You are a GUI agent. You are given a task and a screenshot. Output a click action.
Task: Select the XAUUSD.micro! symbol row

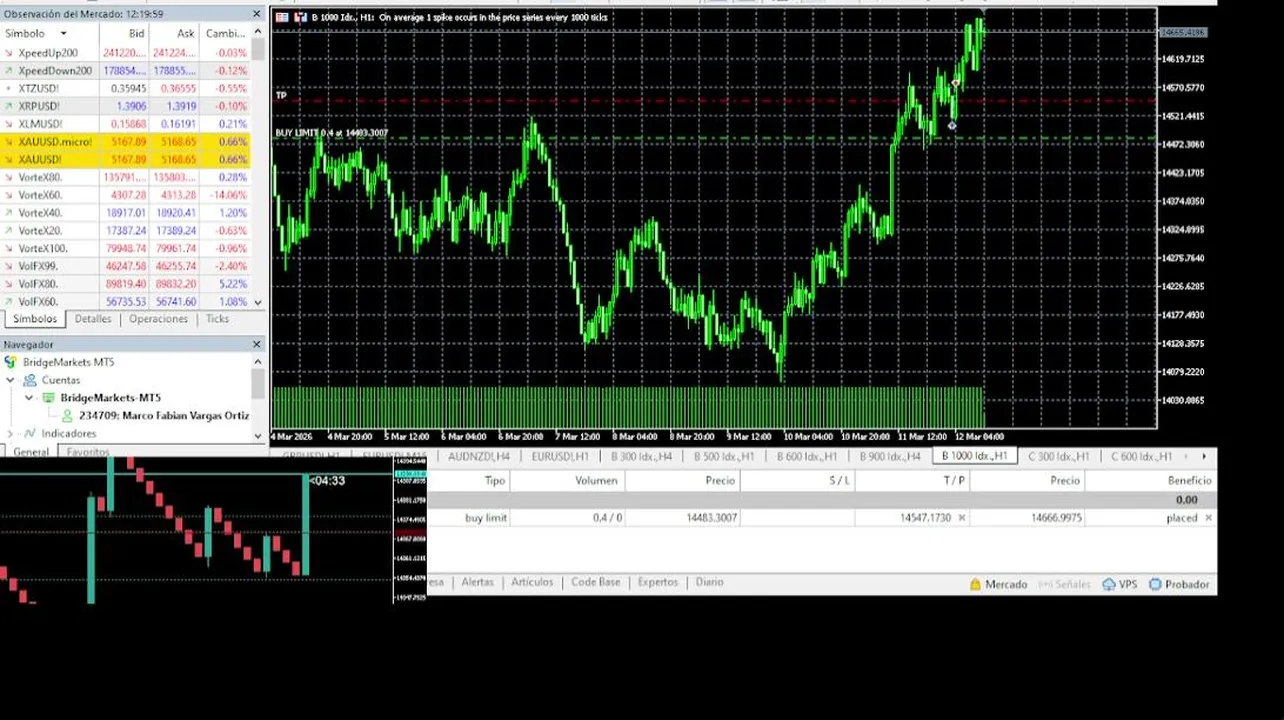[125, 142]
